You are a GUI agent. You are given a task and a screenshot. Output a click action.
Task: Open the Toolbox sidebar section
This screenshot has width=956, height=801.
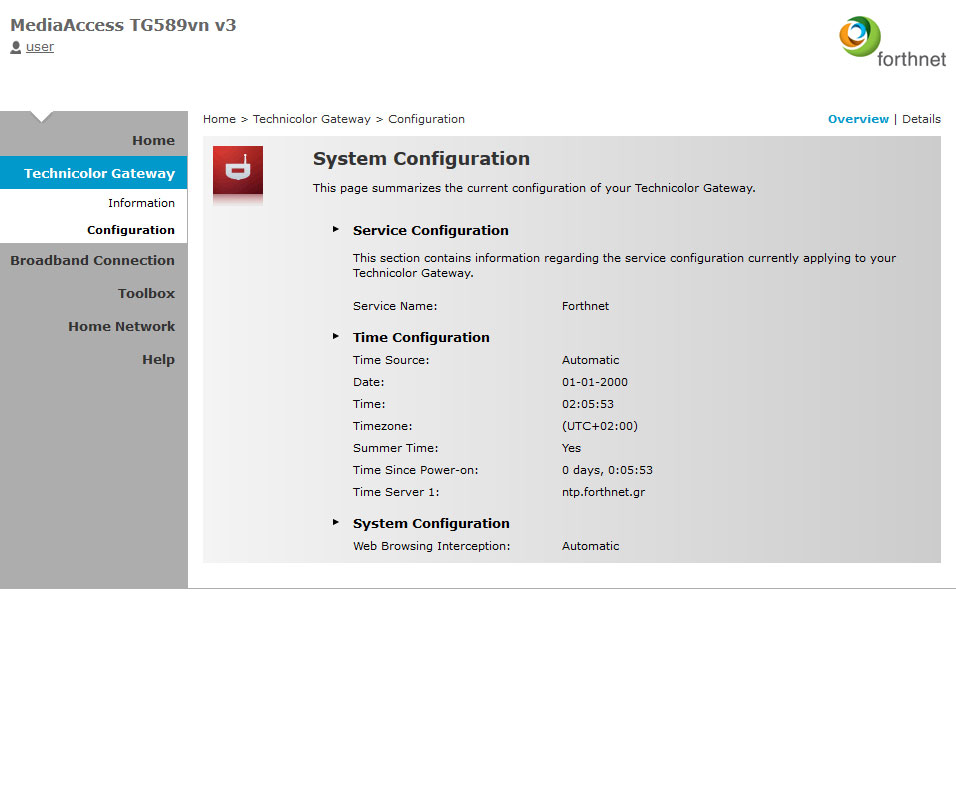pos(146,293)
